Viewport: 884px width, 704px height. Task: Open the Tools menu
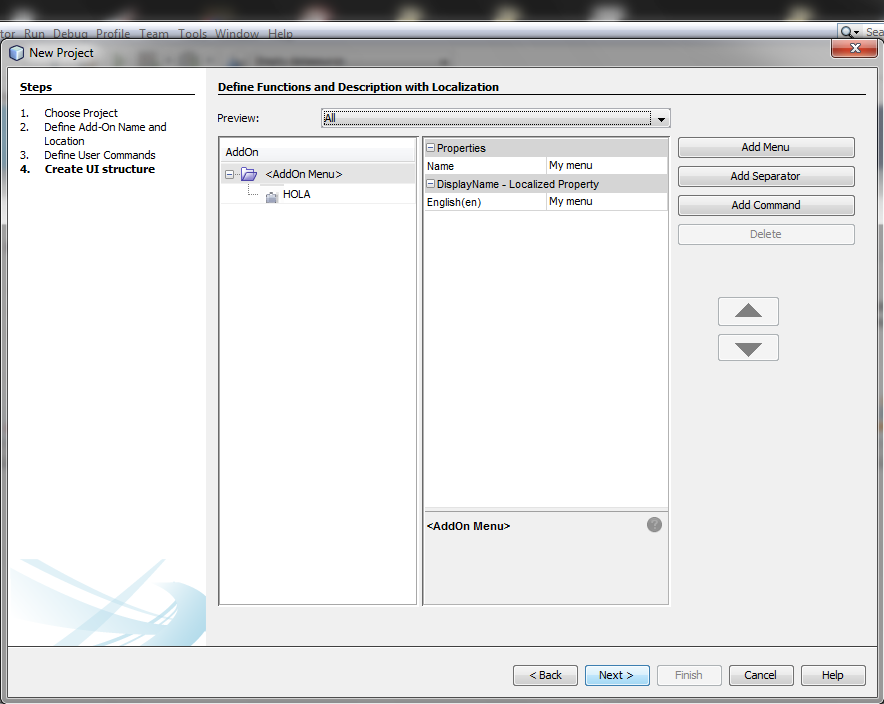pyautogui.click(x=192, y=34)
